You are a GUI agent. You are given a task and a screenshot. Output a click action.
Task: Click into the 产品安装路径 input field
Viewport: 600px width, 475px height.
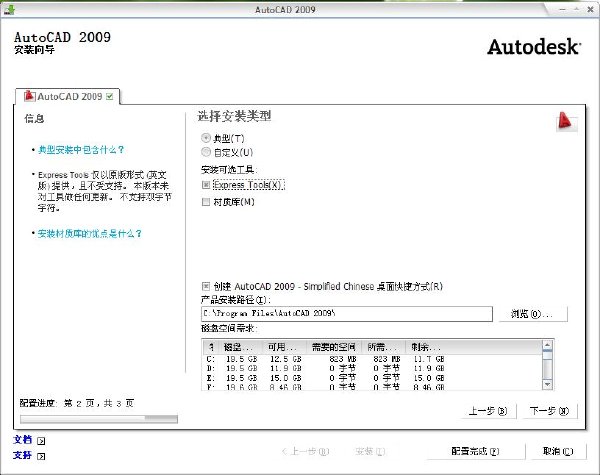tap(347, 313)
